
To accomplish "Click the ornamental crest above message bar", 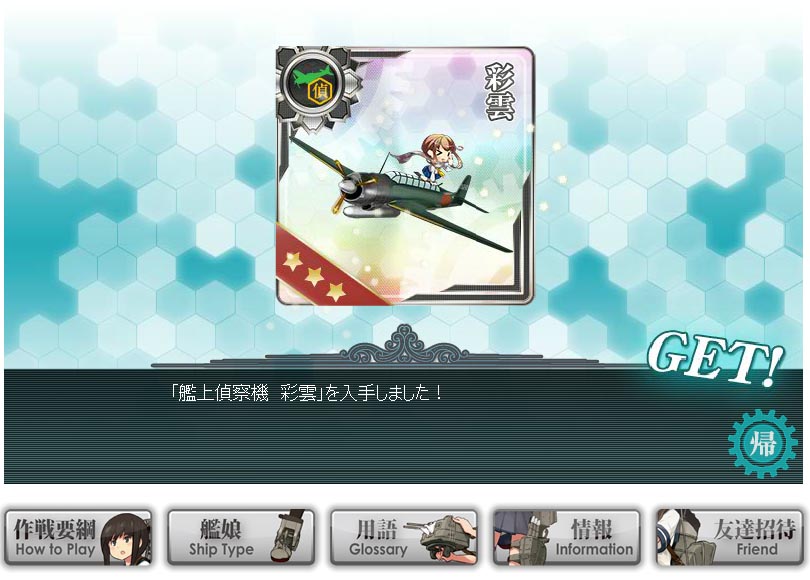I will click(404, 344).
